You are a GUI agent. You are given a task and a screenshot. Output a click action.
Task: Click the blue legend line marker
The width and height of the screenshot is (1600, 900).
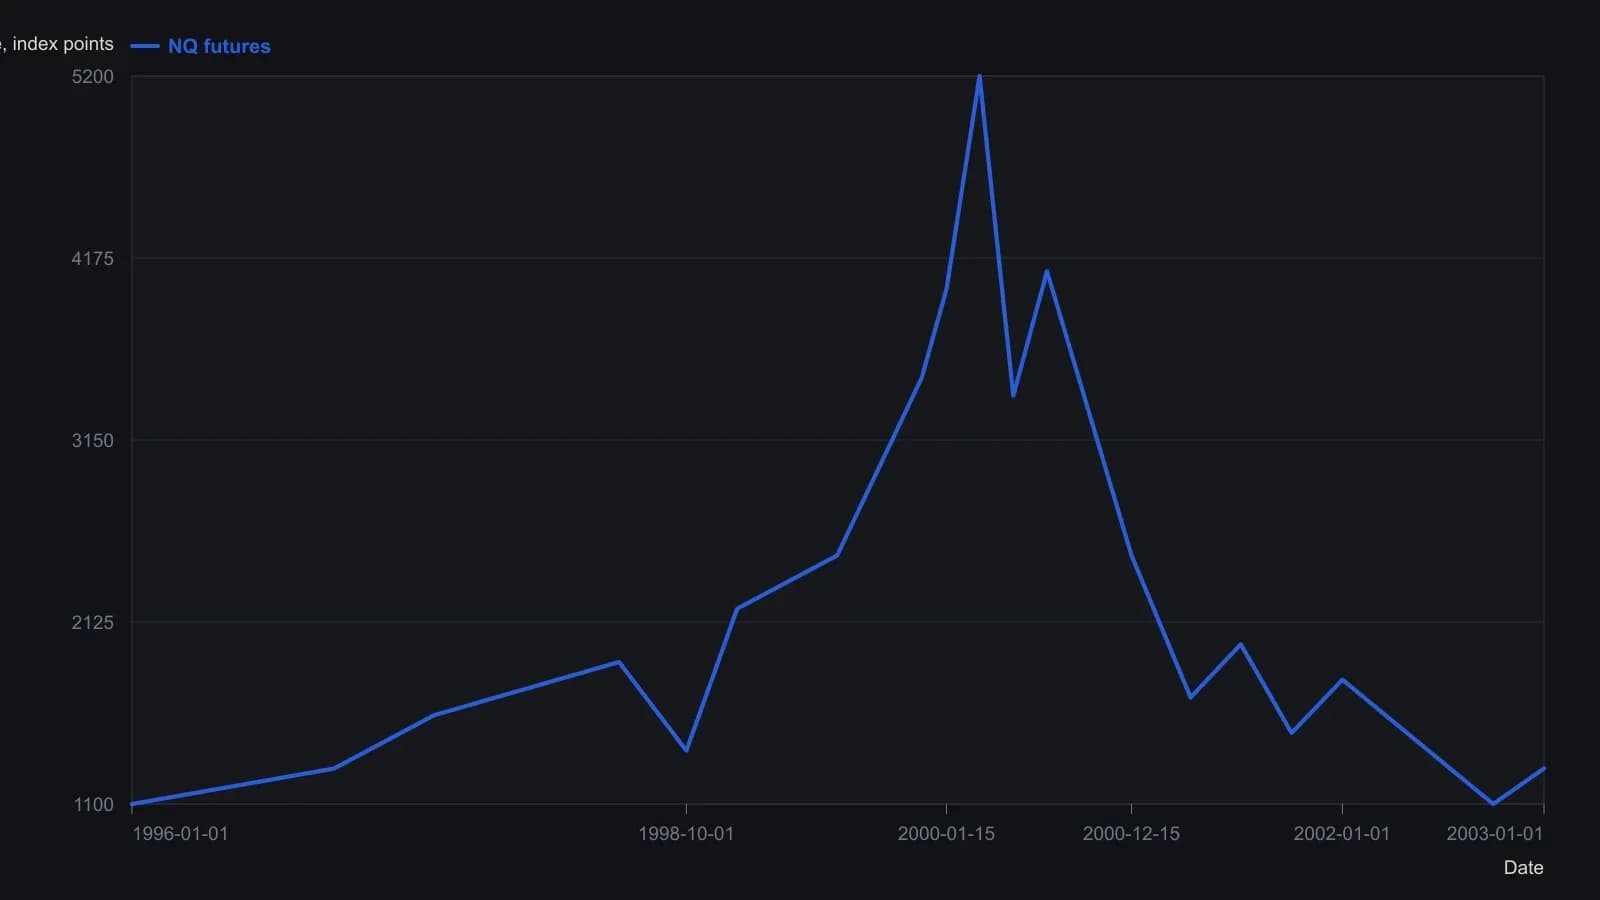tap(145, 46)
